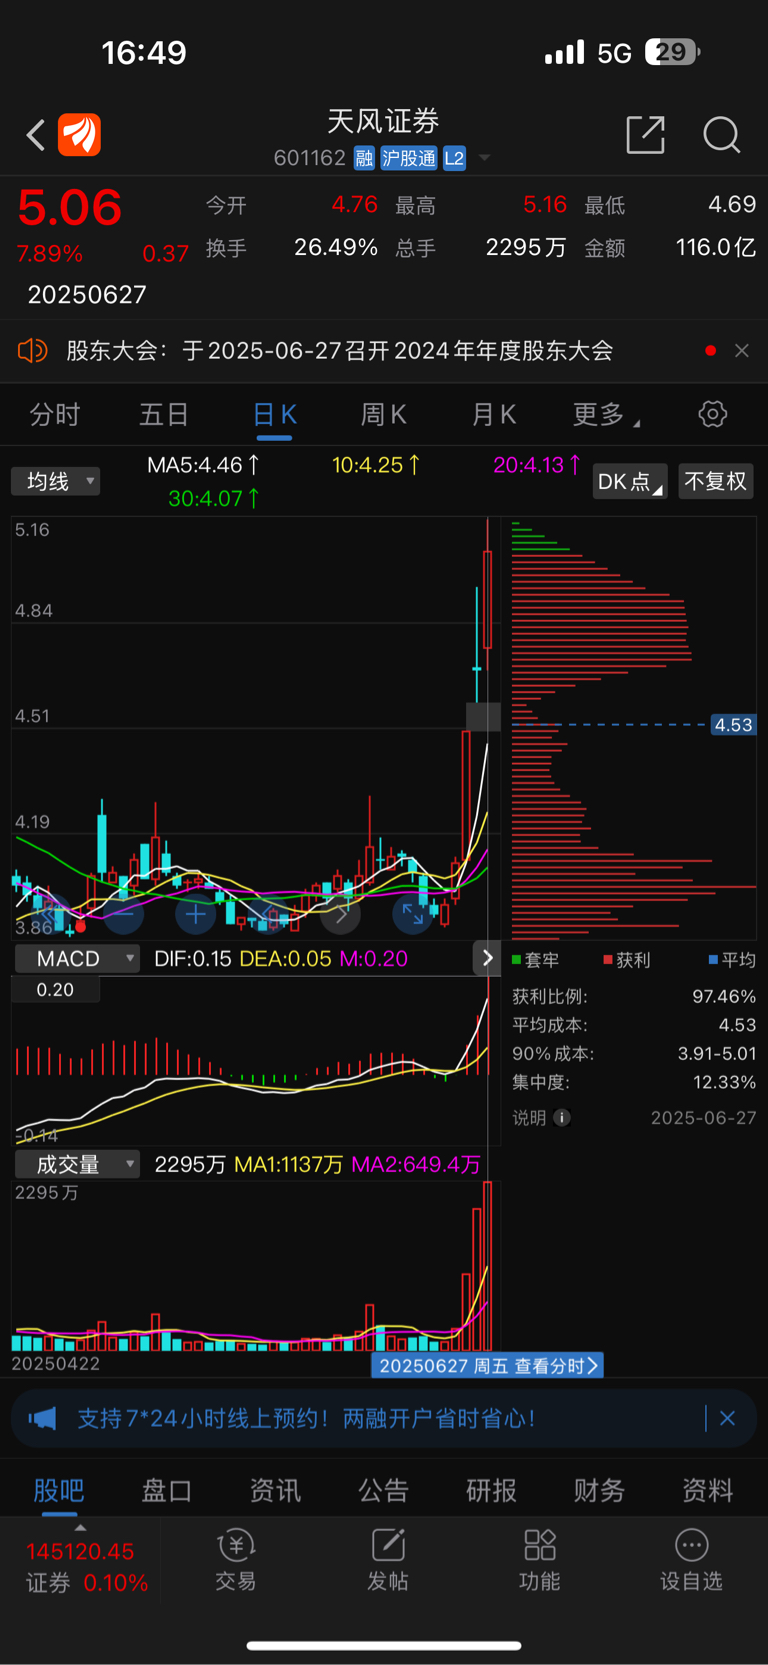Screen dimensions: 768x1665
Task: Open the share/export icon
Action: click(x=645, y=134)
